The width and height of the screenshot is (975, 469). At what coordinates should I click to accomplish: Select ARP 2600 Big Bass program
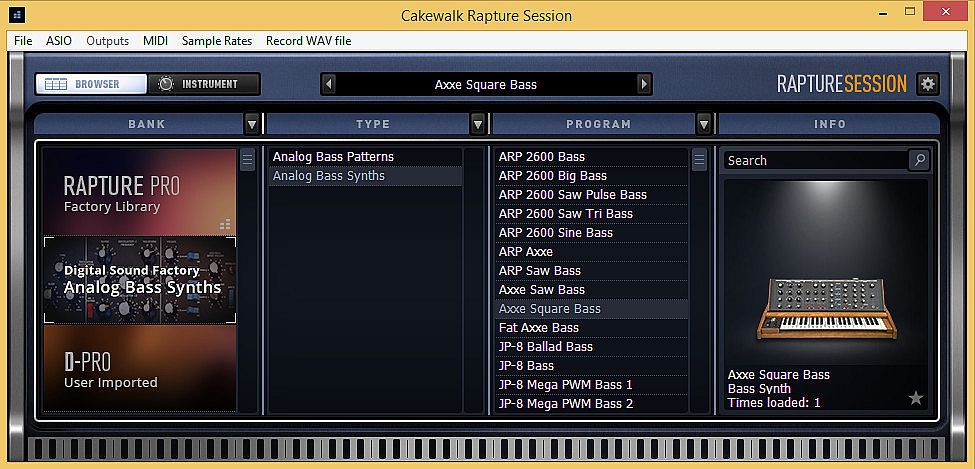tap(552, 176)
